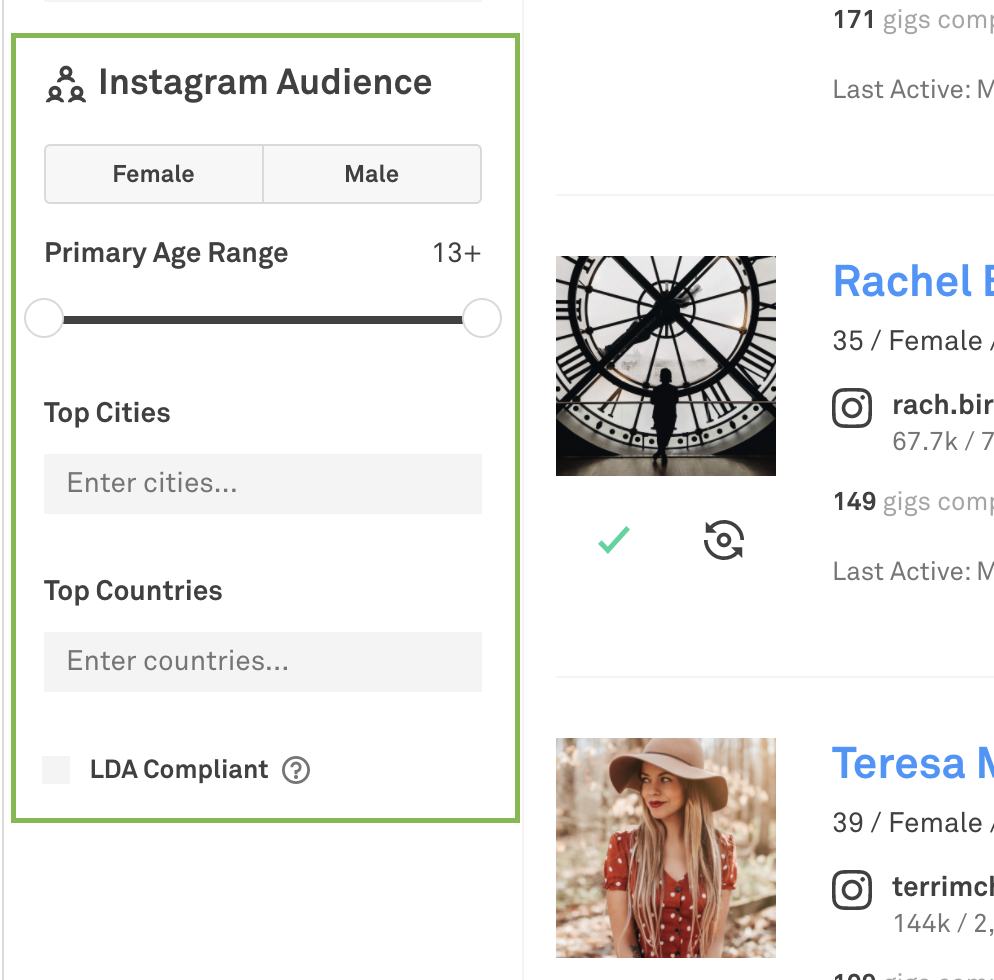Click the right age range slider handle
Viewport: 994px width, 980px height.
[x=482, y=319]
